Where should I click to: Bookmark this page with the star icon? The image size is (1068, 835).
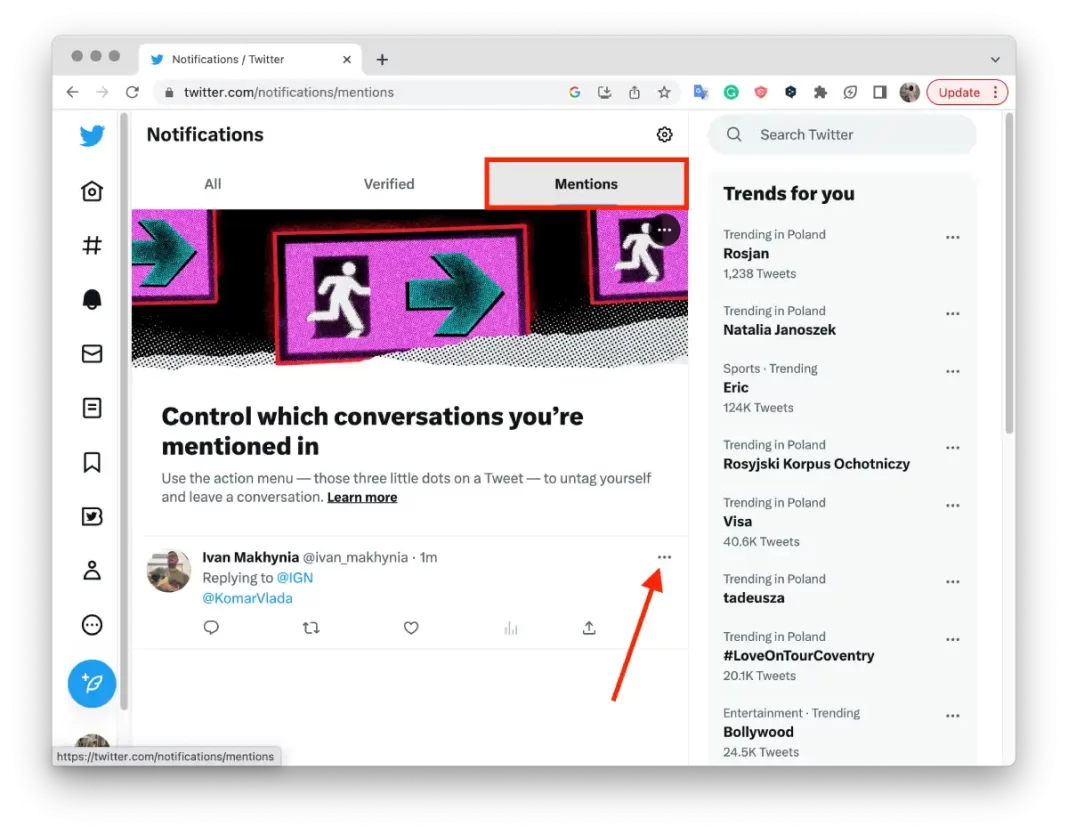click(x=664, y=92)
